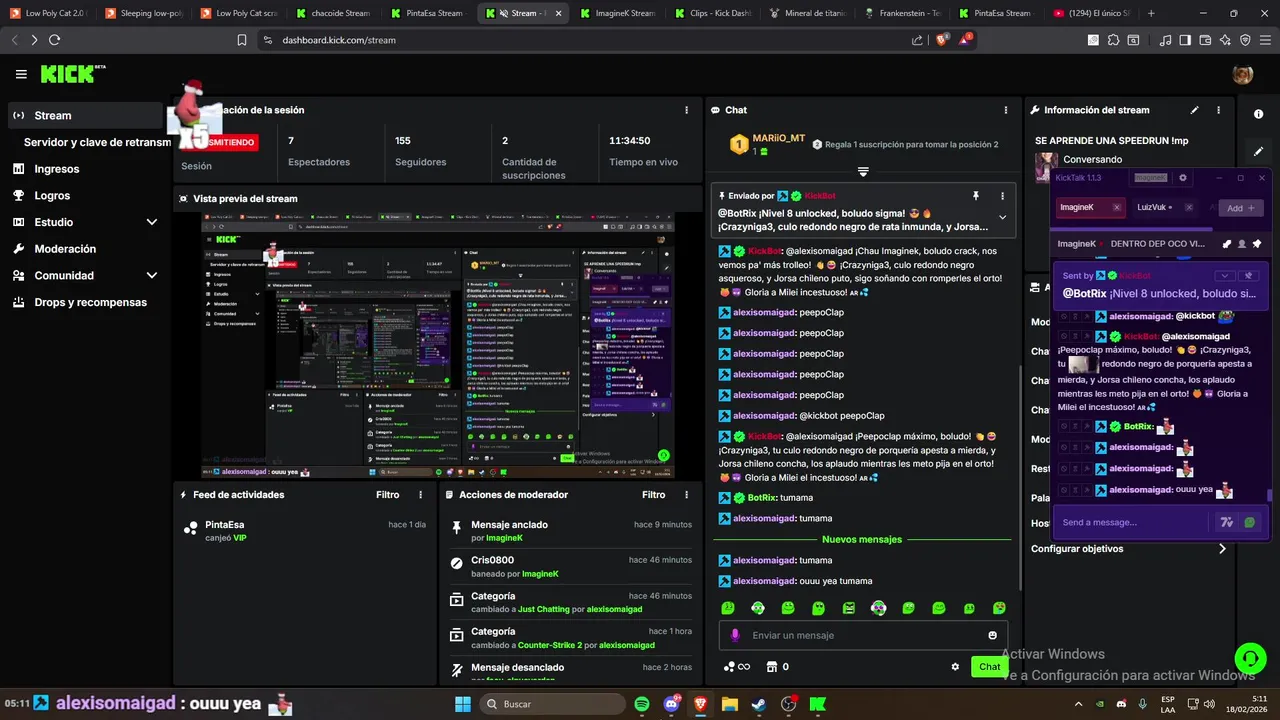Click the info circle icon in right sidebar

coord(1259,114)
